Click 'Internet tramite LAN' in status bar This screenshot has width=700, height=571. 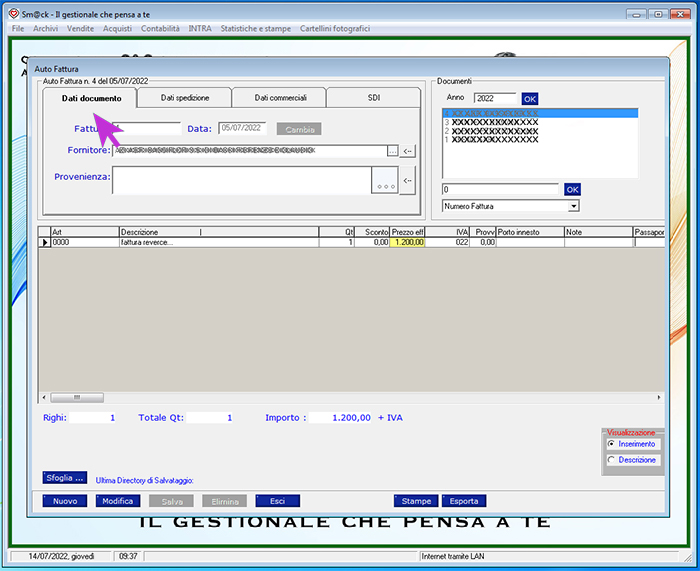point(453,556)
